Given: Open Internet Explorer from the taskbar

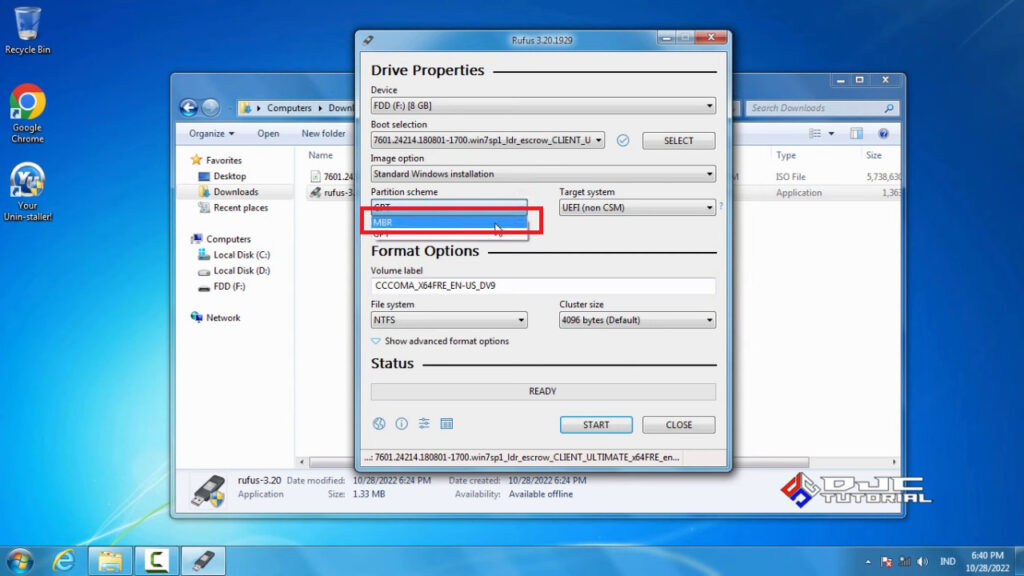Looking at the screenshot, I should (x=62, y=561).
